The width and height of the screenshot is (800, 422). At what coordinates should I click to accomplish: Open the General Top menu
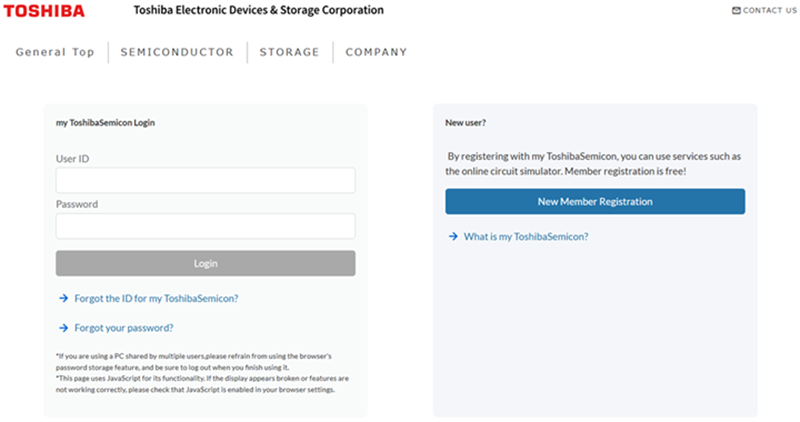[x=55, y=52]
